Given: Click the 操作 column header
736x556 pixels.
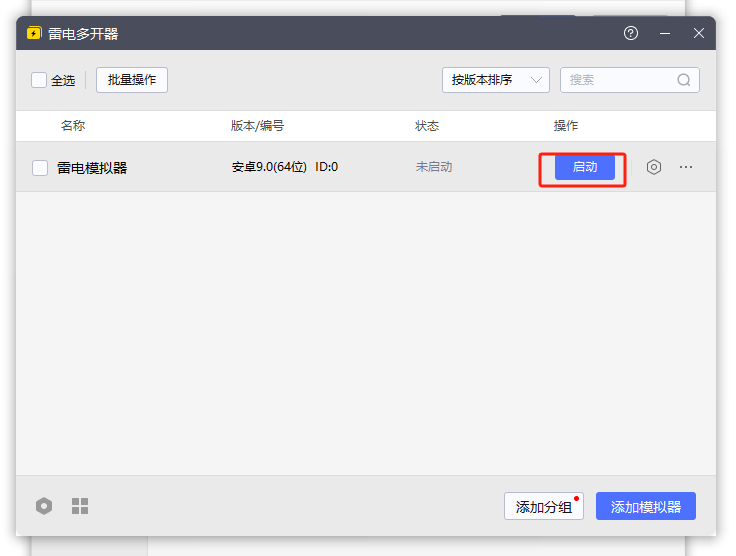Looking at the screenshot, I should pyautogui.click(x=566, y=126).
